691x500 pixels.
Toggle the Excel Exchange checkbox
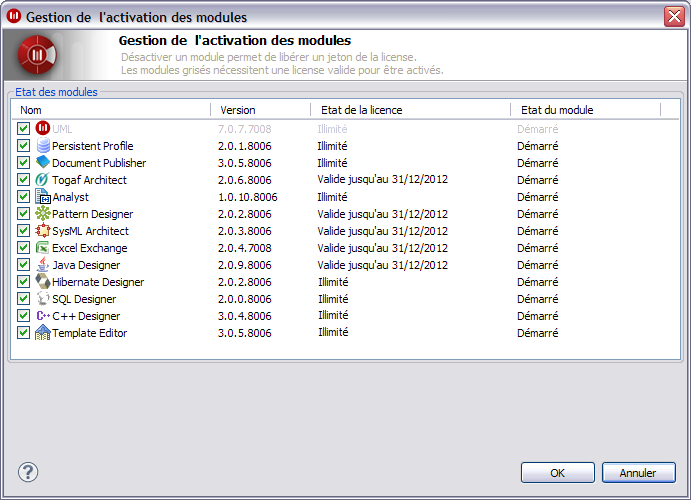23,248
